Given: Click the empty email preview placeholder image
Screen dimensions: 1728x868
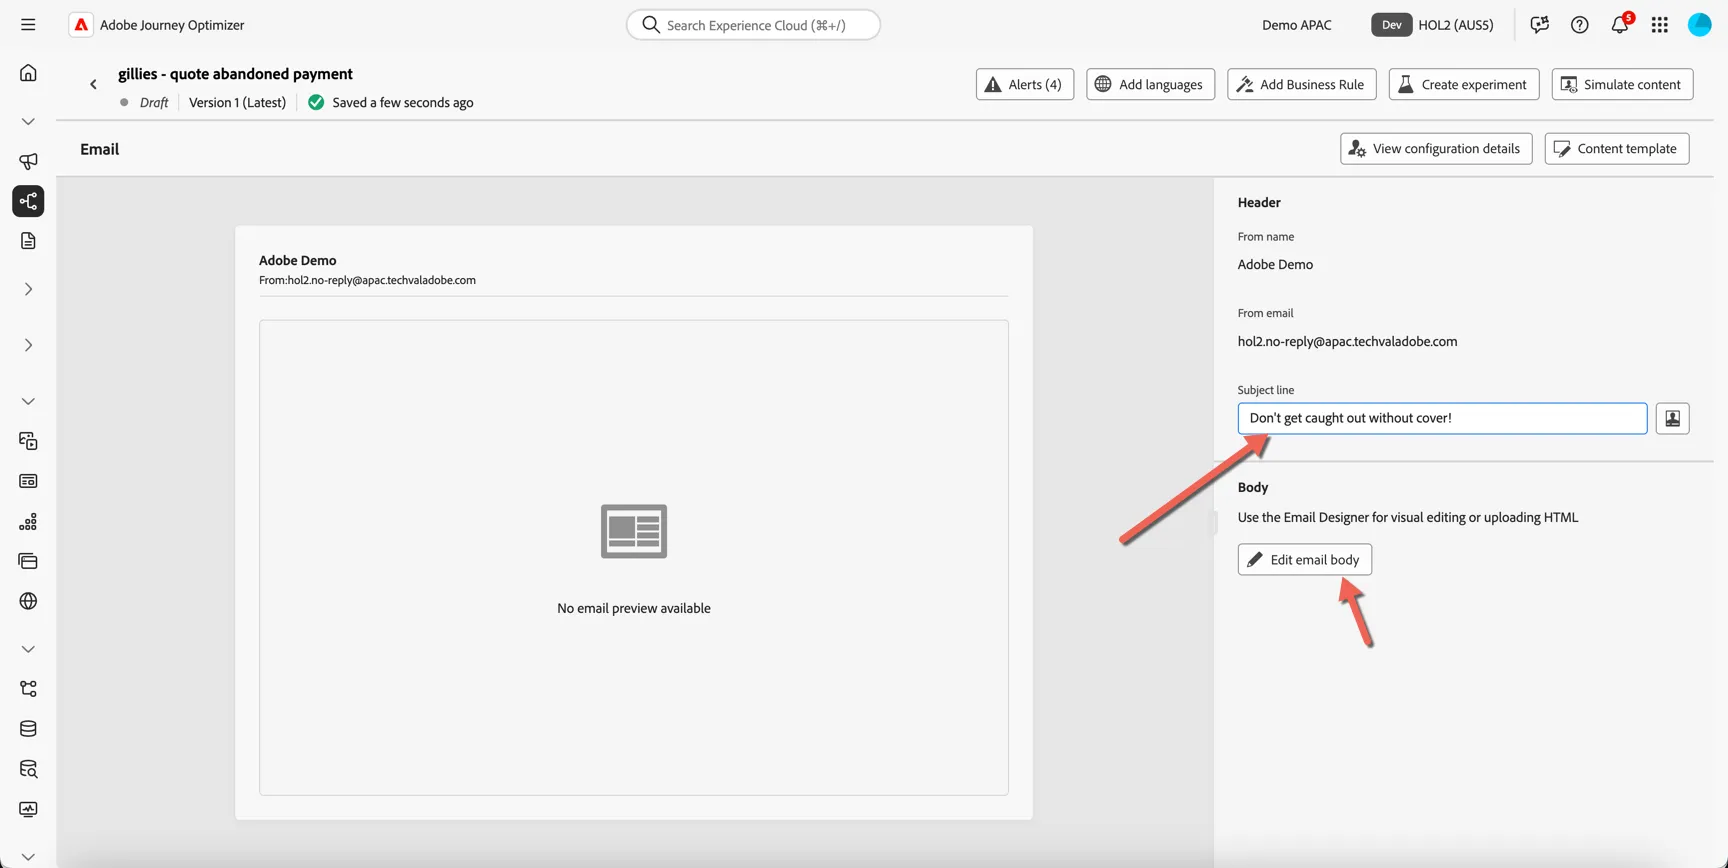Looking at the screenshot, I should 634,531.
